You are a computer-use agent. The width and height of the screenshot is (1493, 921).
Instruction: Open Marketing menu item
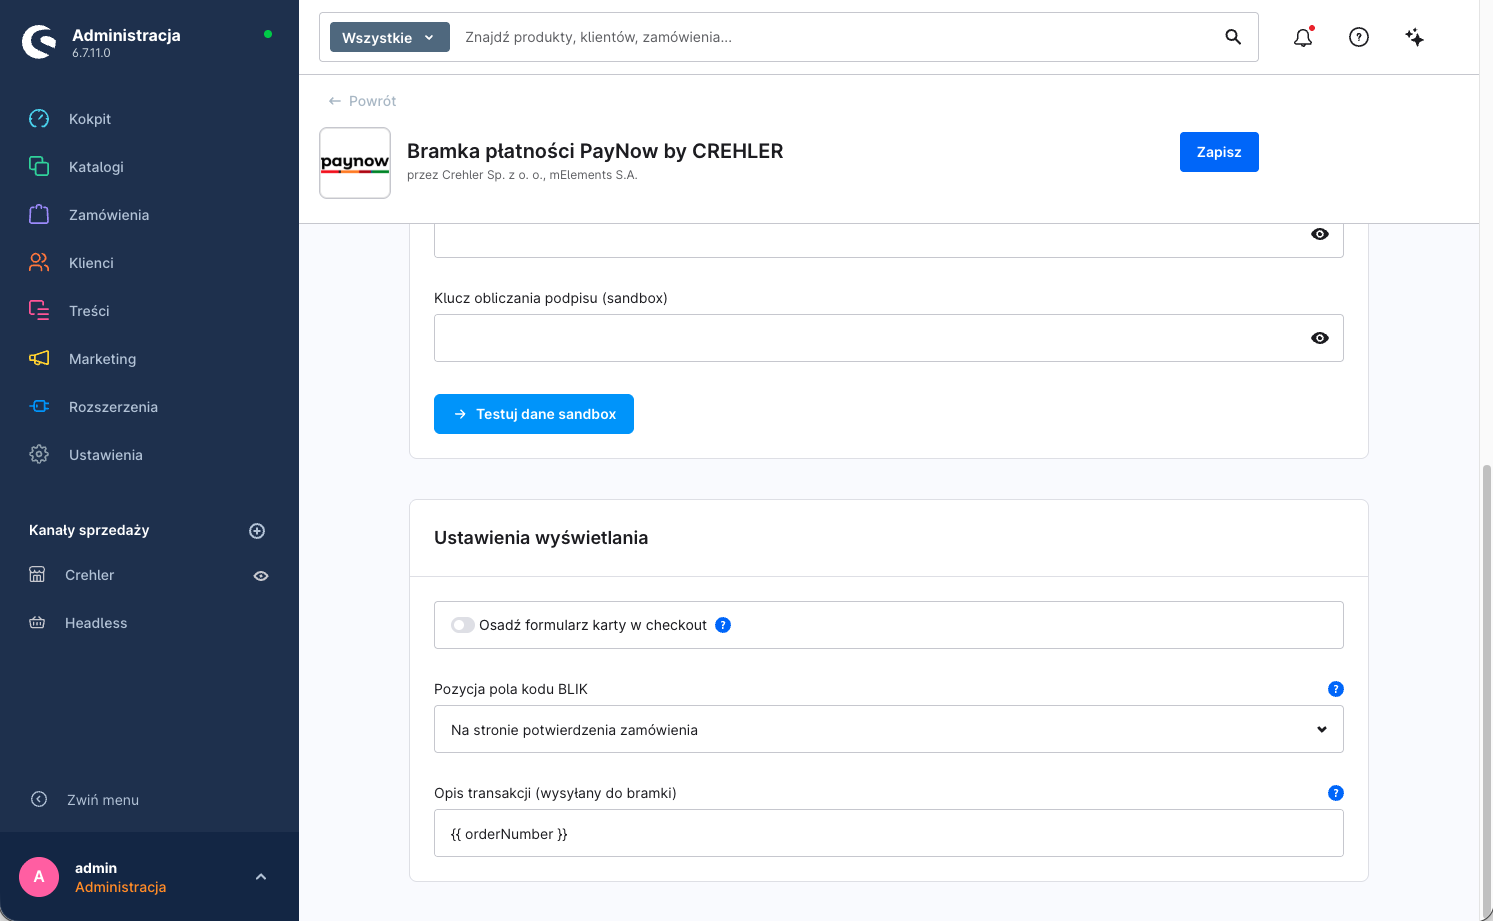(102, 359)
